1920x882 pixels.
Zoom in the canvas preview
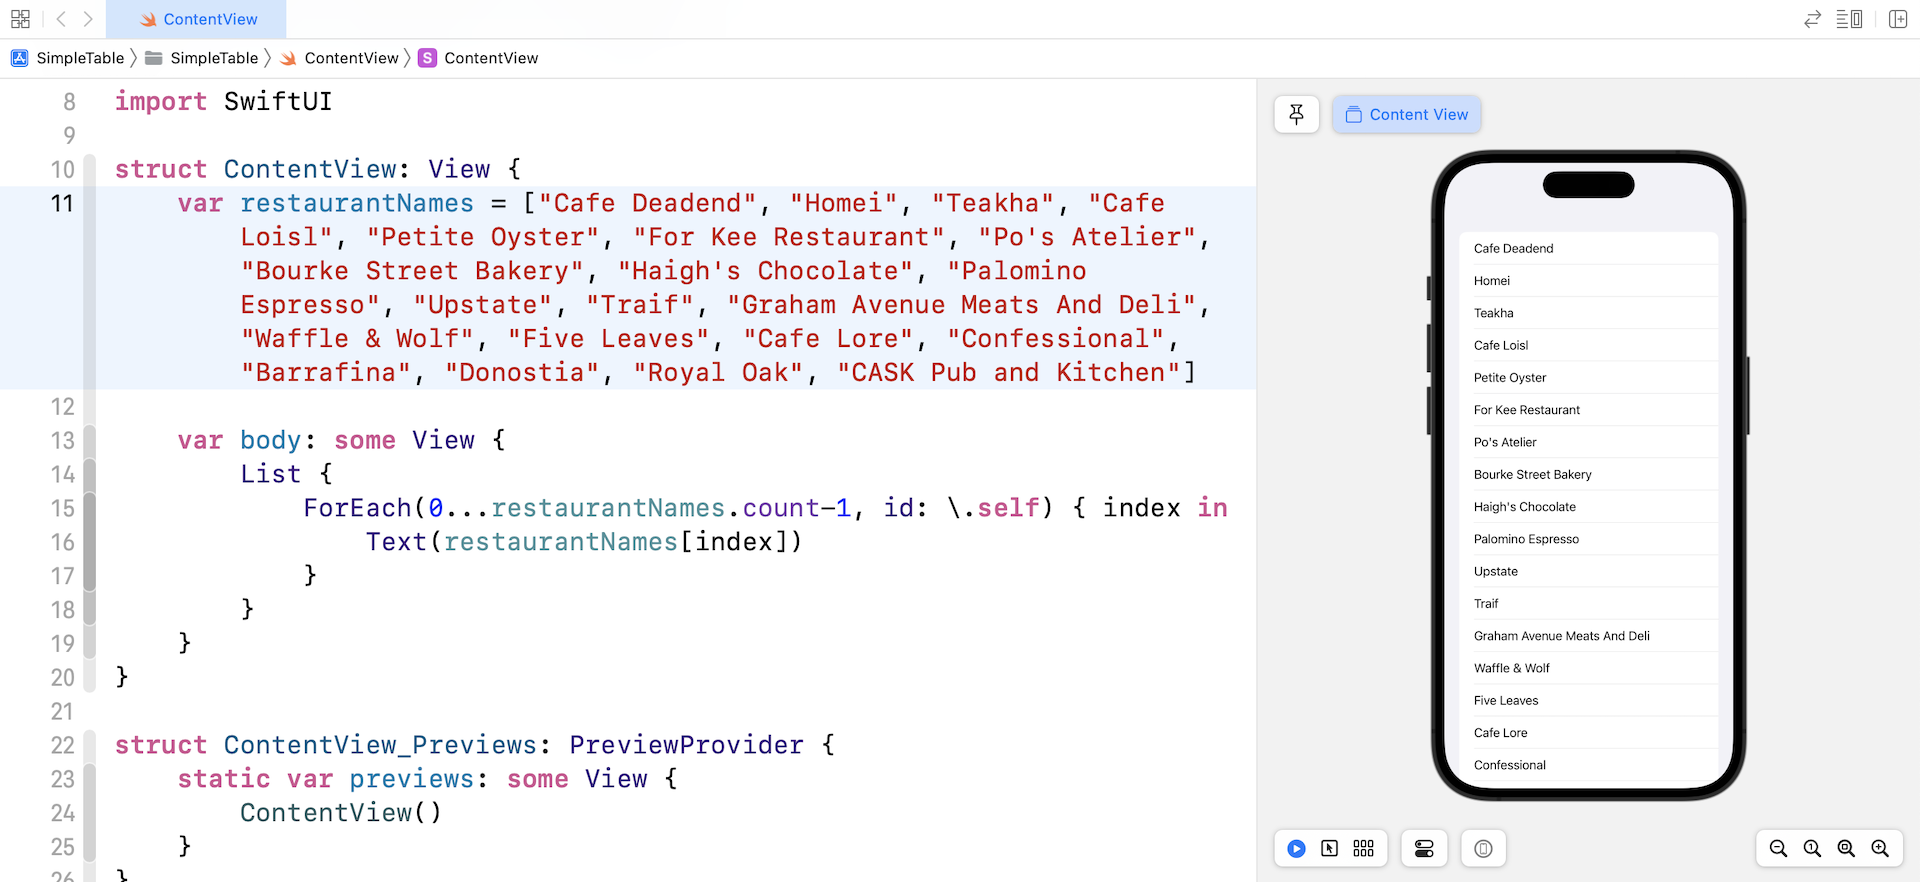1880,849
